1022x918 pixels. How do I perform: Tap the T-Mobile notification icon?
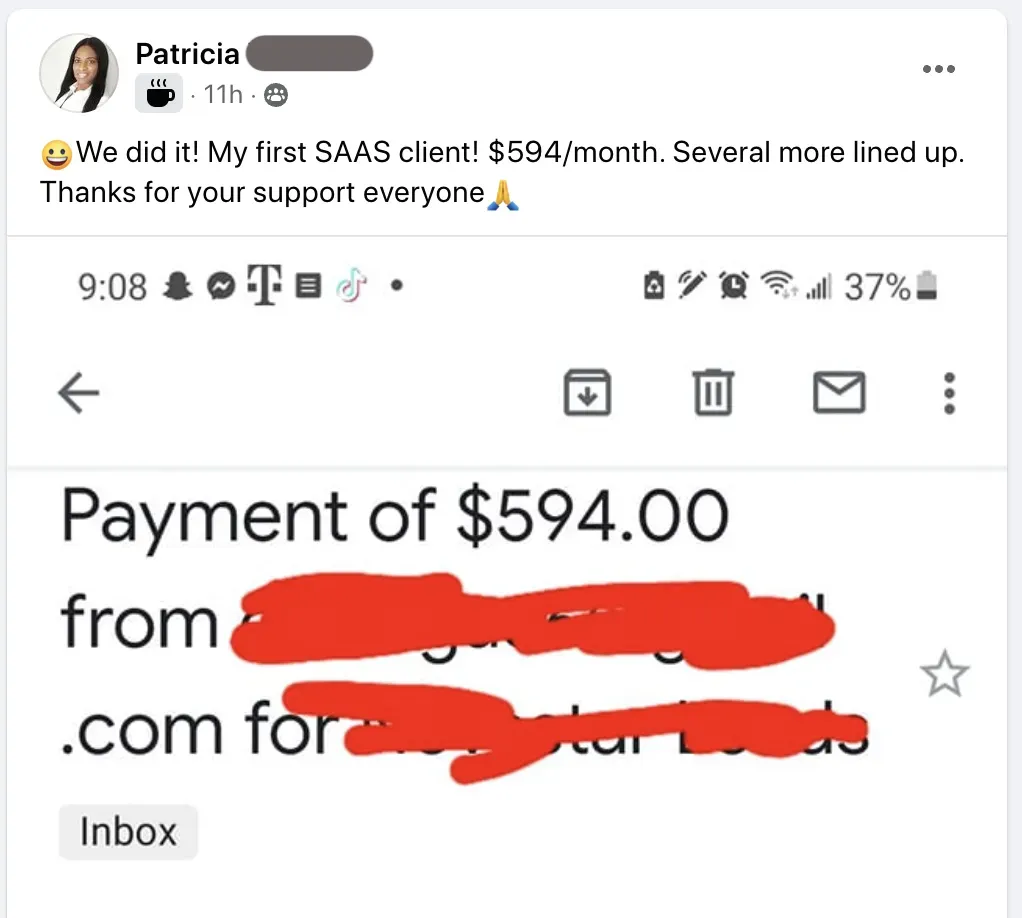(x=265, y=284)
